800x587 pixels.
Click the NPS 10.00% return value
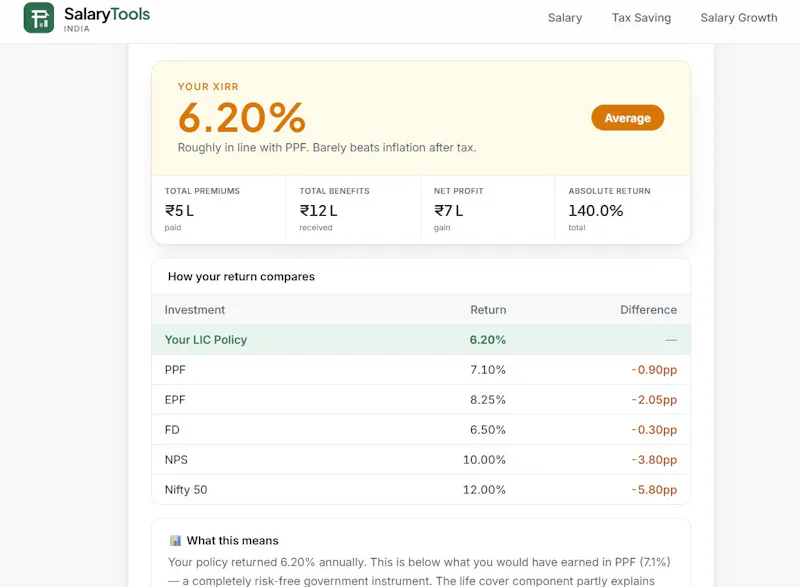(x=484, y=460)
